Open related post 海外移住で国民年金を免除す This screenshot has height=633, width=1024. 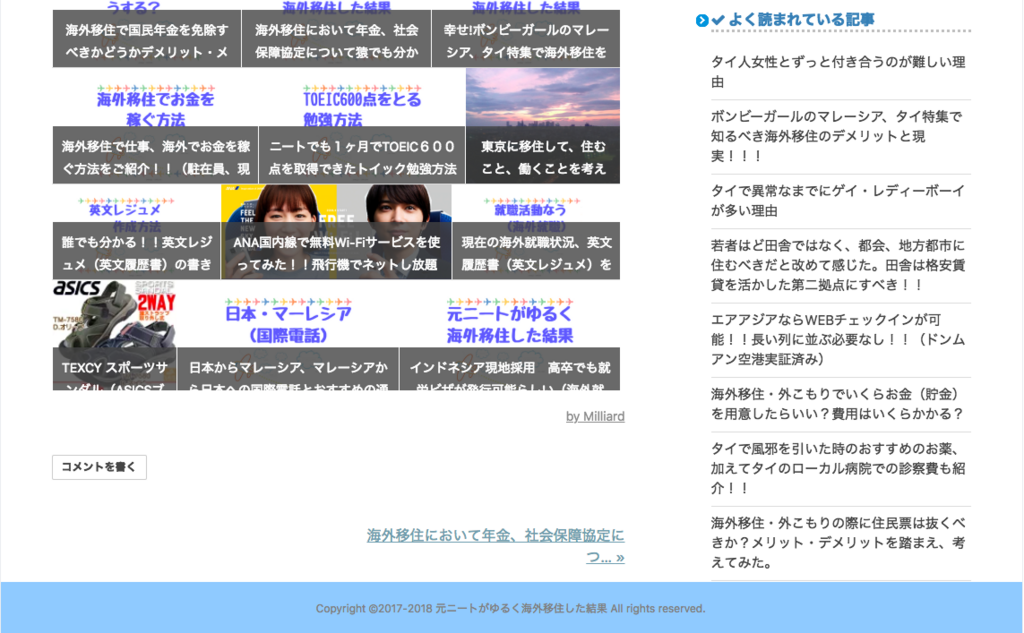pyautogui.click(x=147, y=33)
